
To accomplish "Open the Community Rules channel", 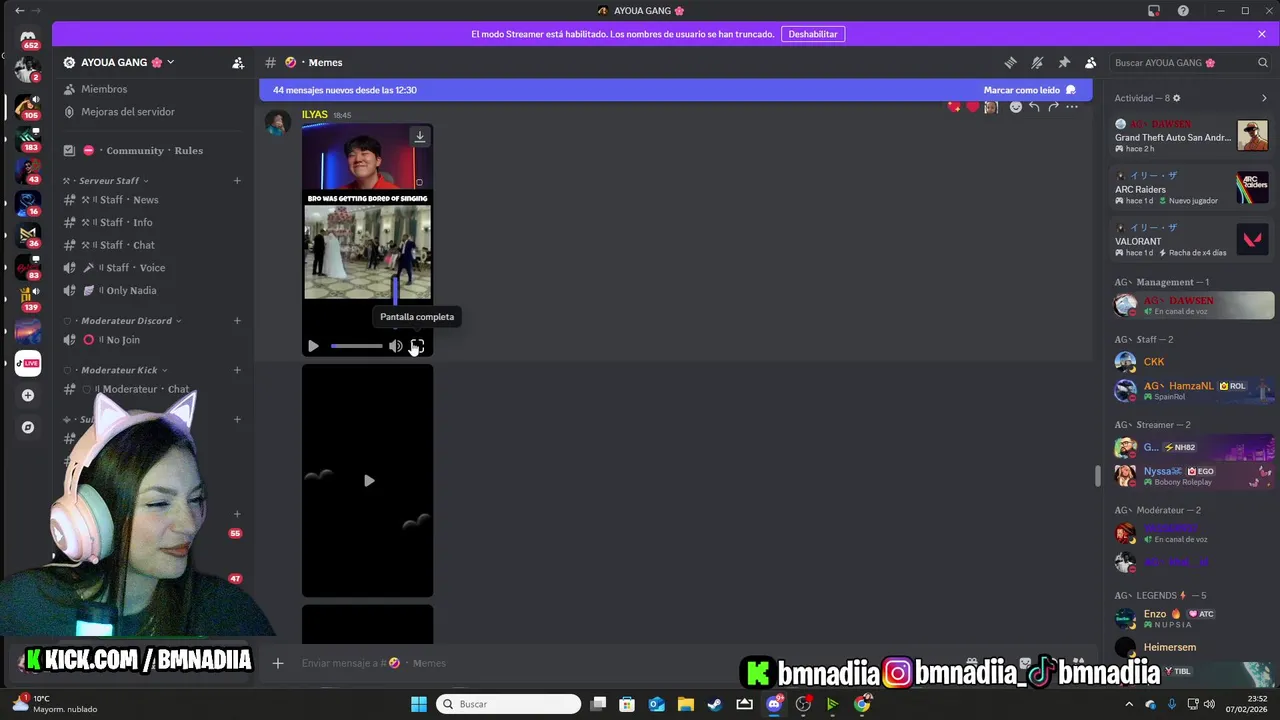I will click(x=154, y=150).
